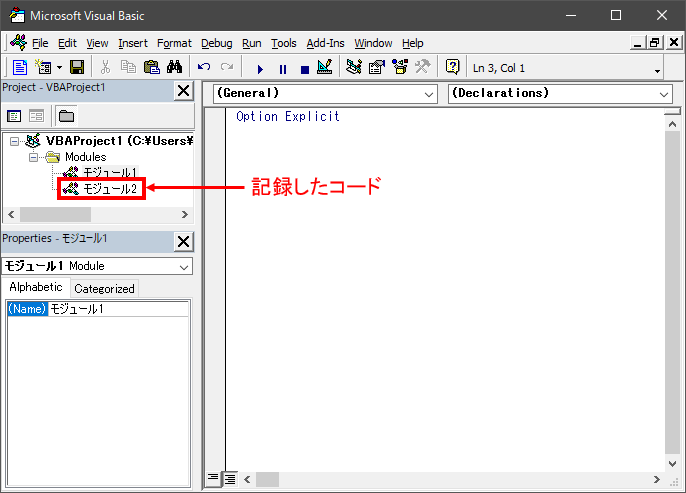Open the Insert menu

coord(133,43)
